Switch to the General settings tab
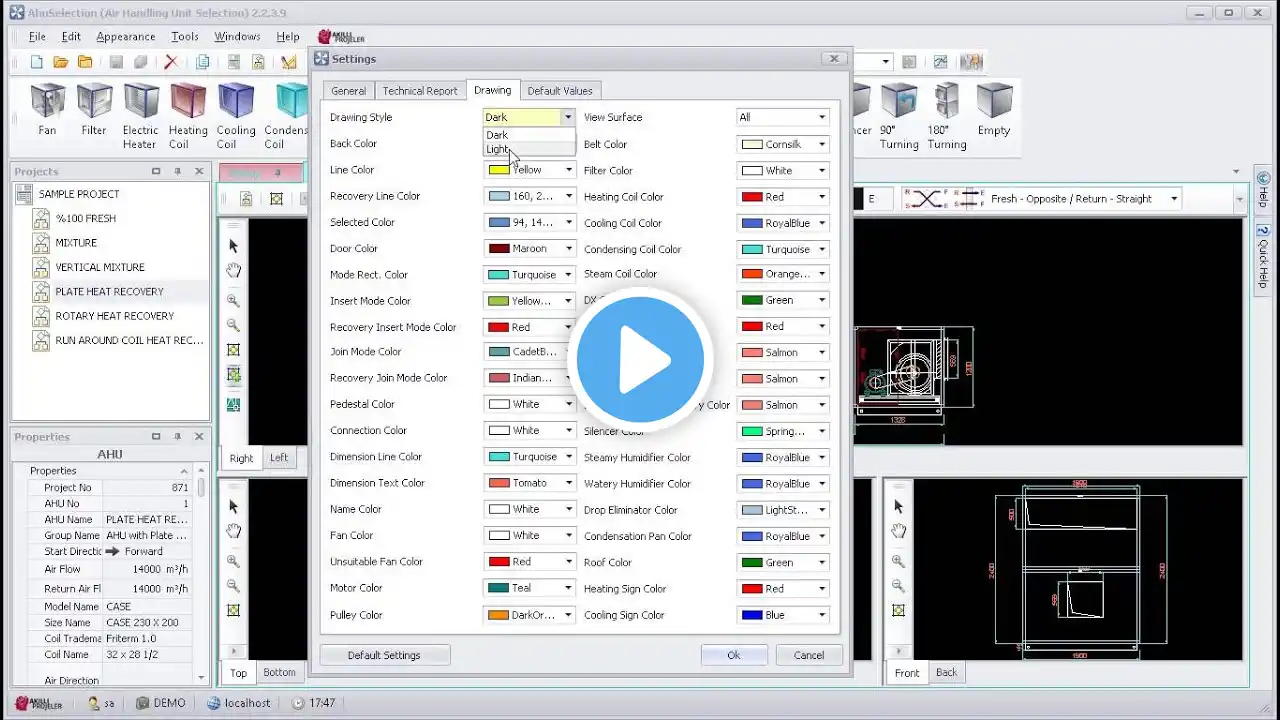The image size is (1280, 720). [348, 91]
